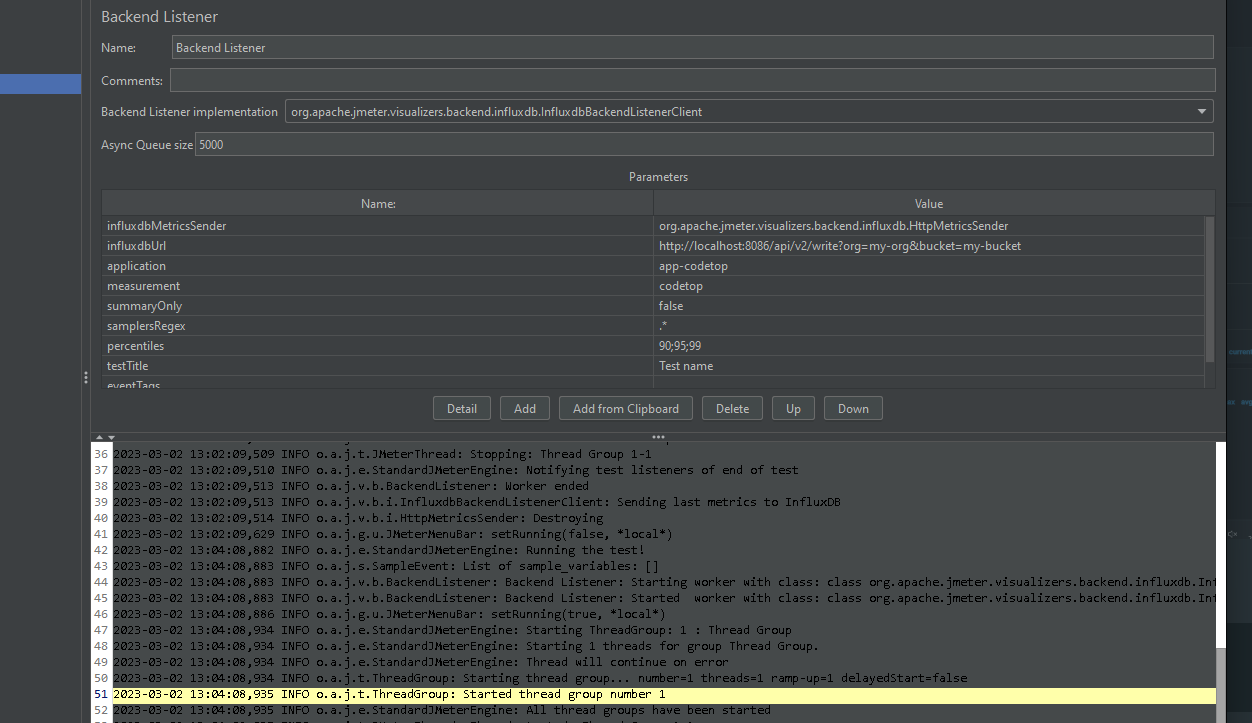
Task: Click the Detail button
Action: [462, 408]
